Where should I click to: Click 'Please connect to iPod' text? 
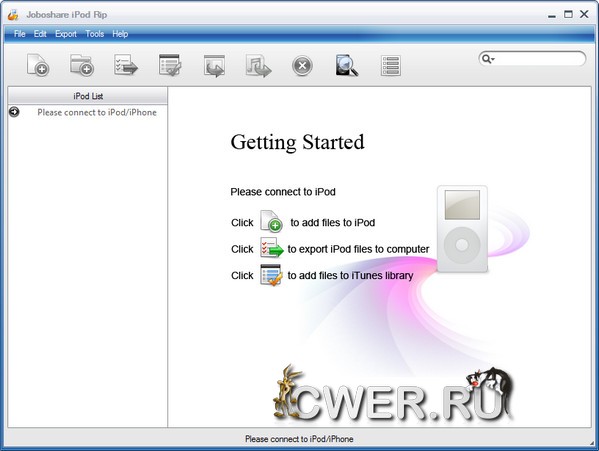(283, 192)
